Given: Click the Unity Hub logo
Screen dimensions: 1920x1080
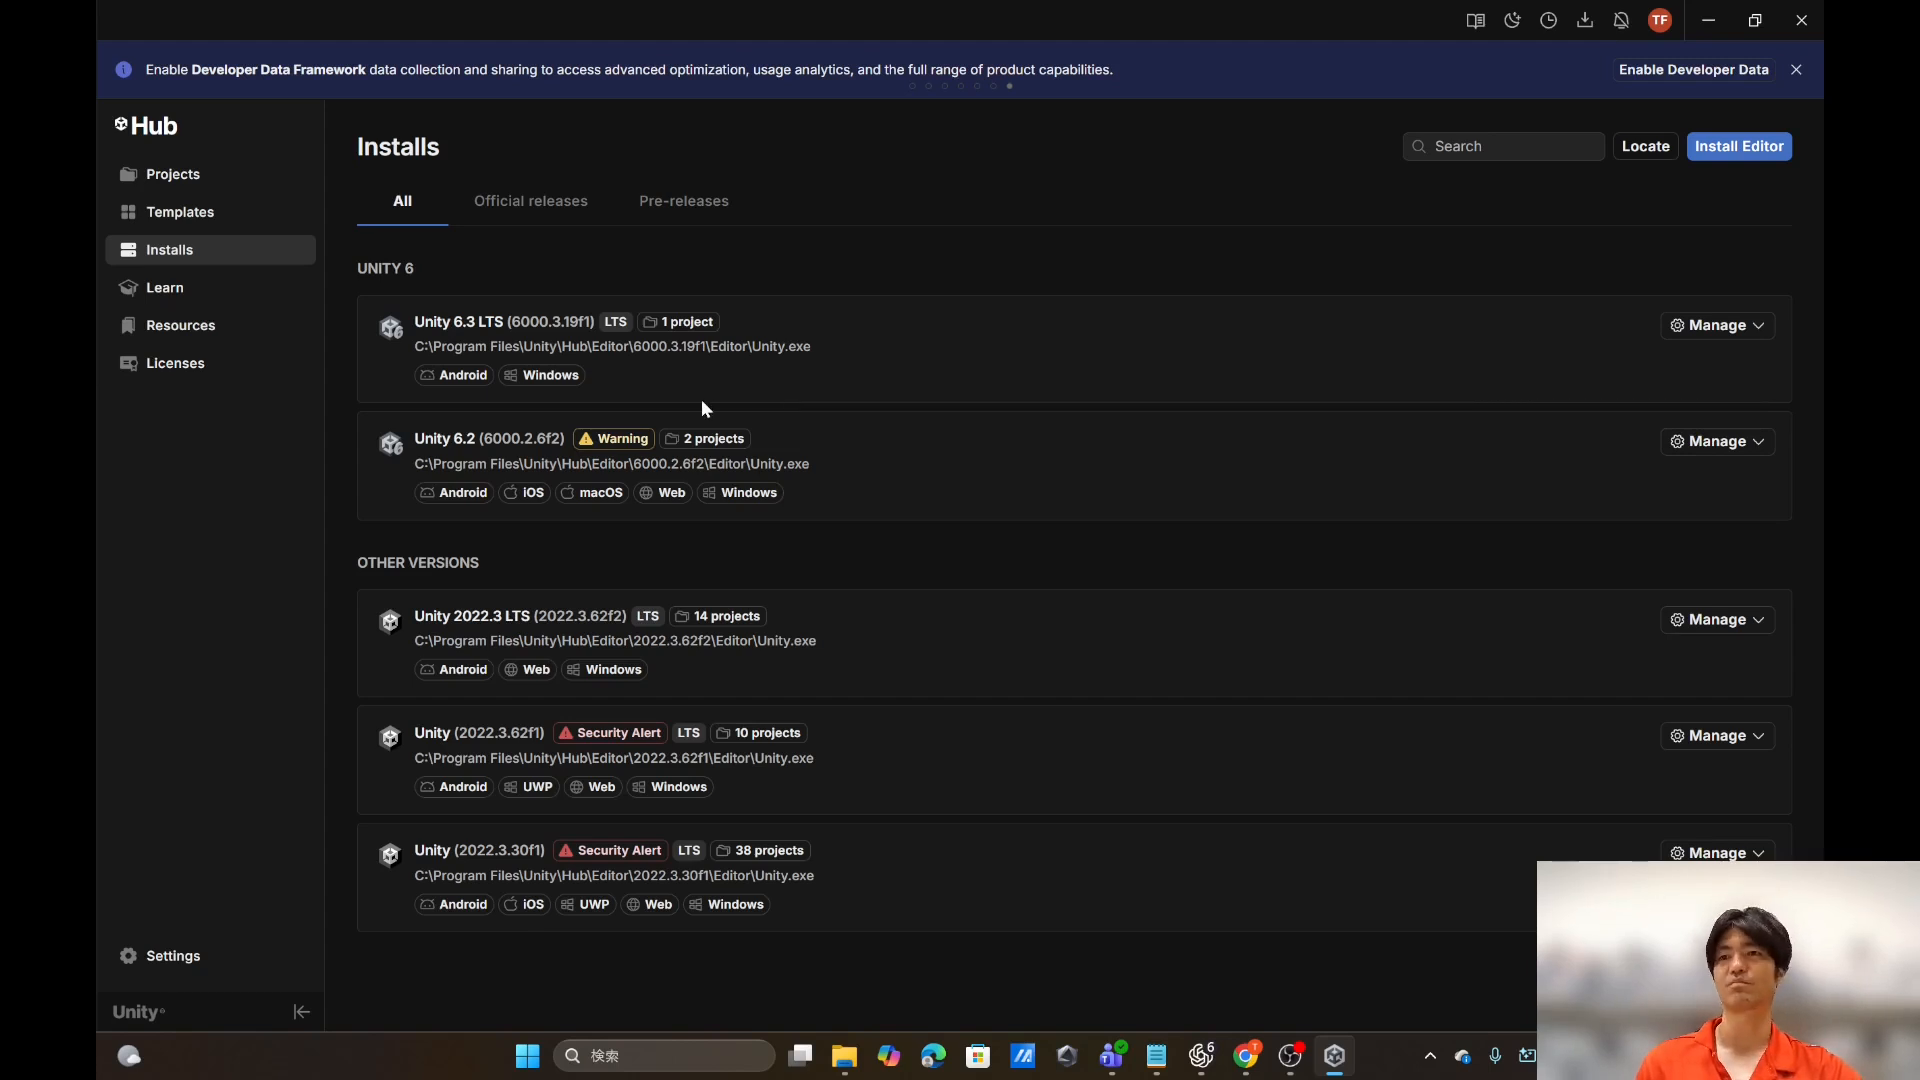Looking at the screenshot, I should click(x=146, y=126).
